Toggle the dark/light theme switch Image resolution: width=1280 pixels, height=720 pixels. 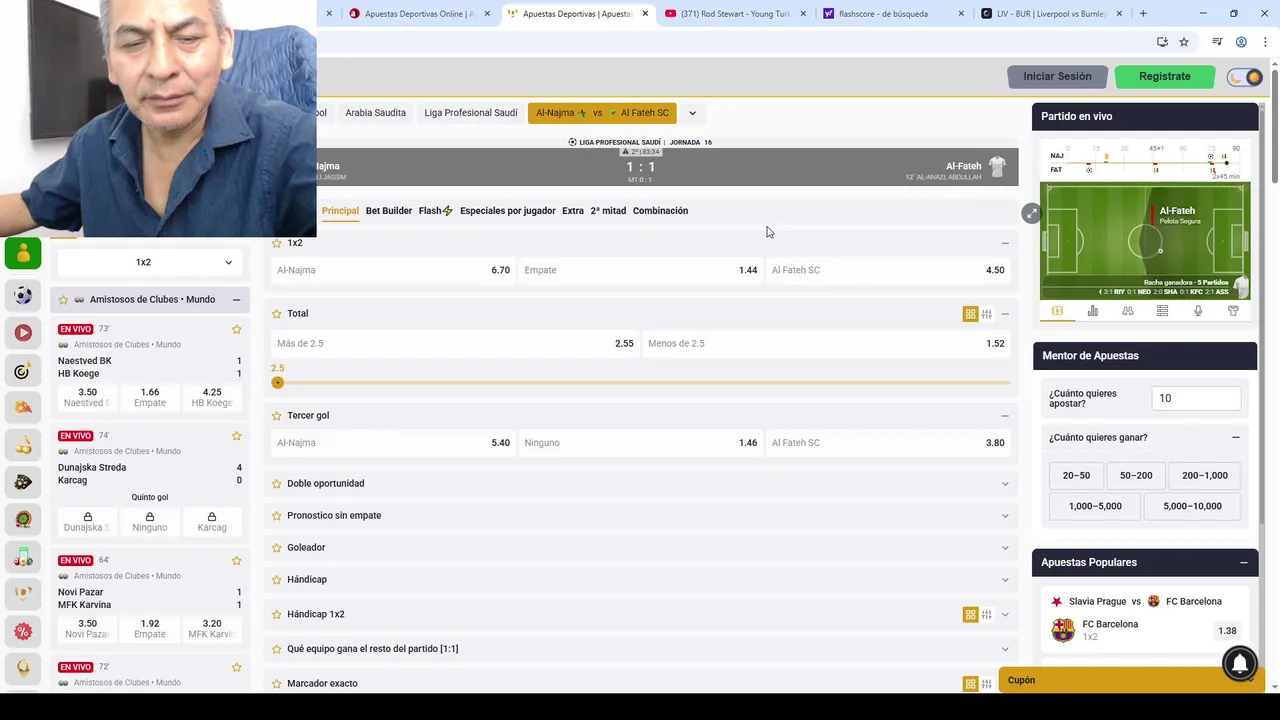[x=1246, y=77]
